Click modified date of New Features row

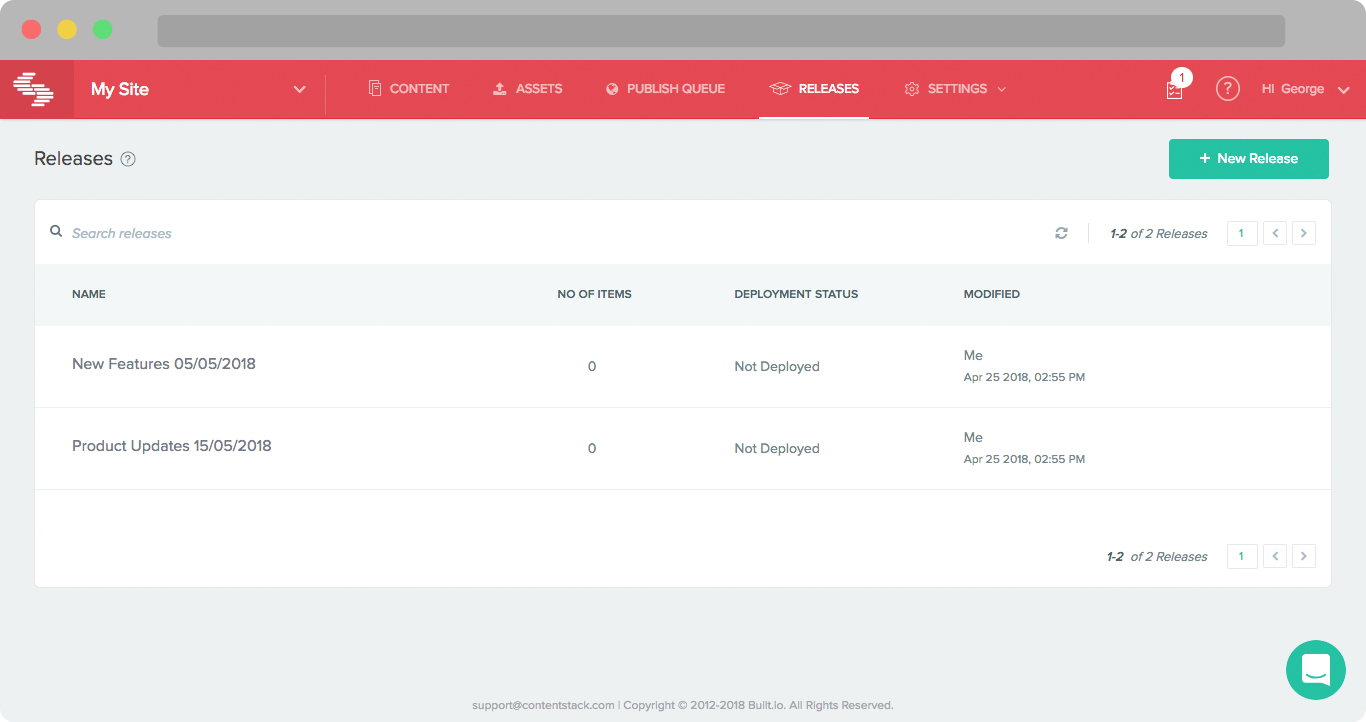click(1024, 378)
